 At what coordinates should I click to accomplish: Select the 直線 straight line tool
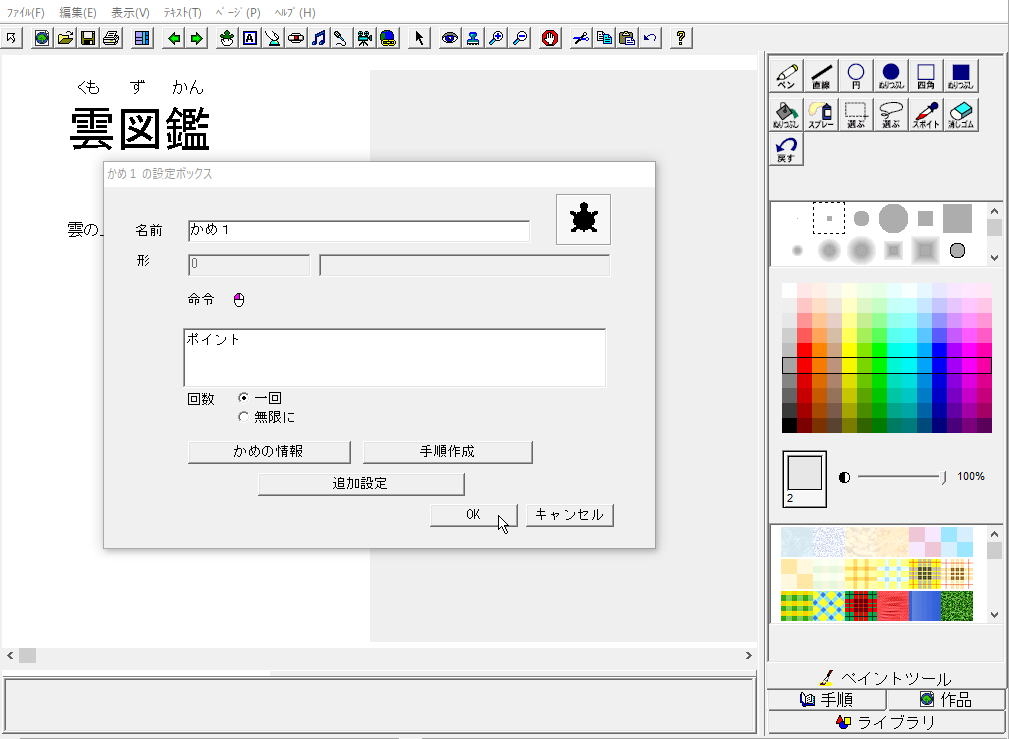pos(821,77)
